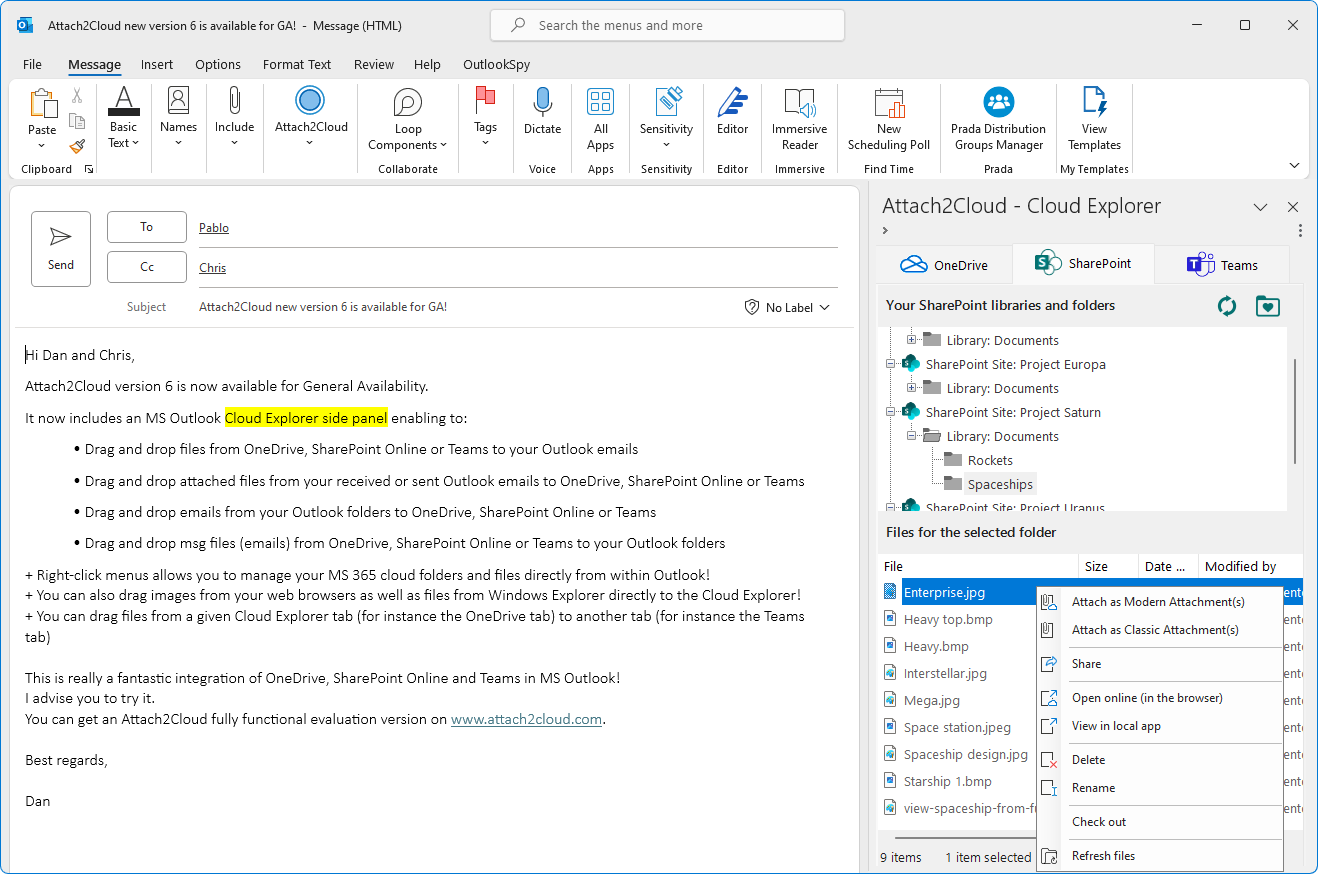The image size is (1318, 874).
Task: Click the search the menus box
Action: pos(667,25)
